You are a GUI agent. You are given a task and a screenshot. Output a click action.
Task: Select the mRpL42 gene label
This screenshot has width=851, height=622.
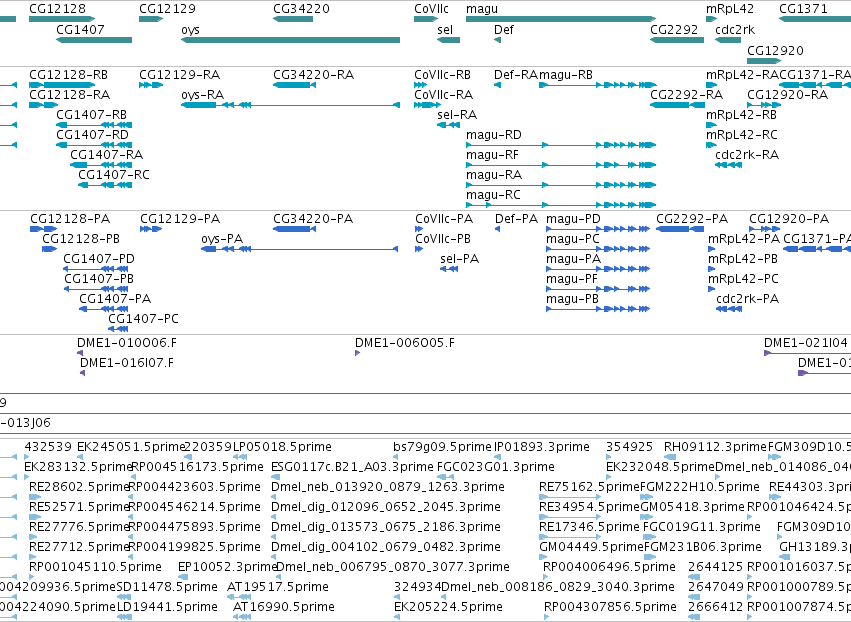730,9
